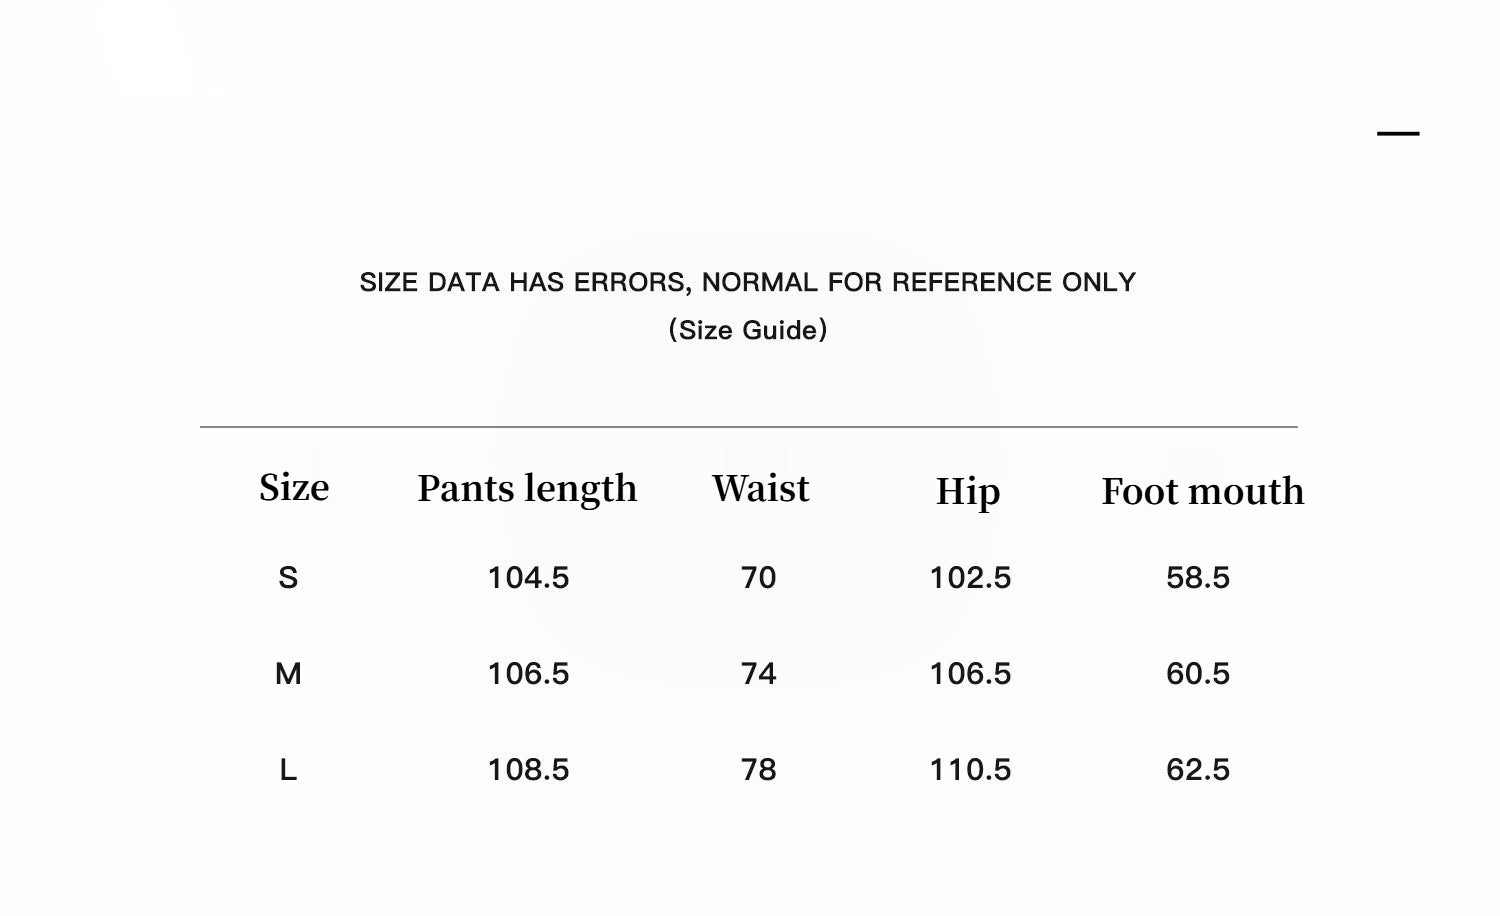1500x916 pixels.
Task: Select the size M row label
Action: [x=288, y=674]
